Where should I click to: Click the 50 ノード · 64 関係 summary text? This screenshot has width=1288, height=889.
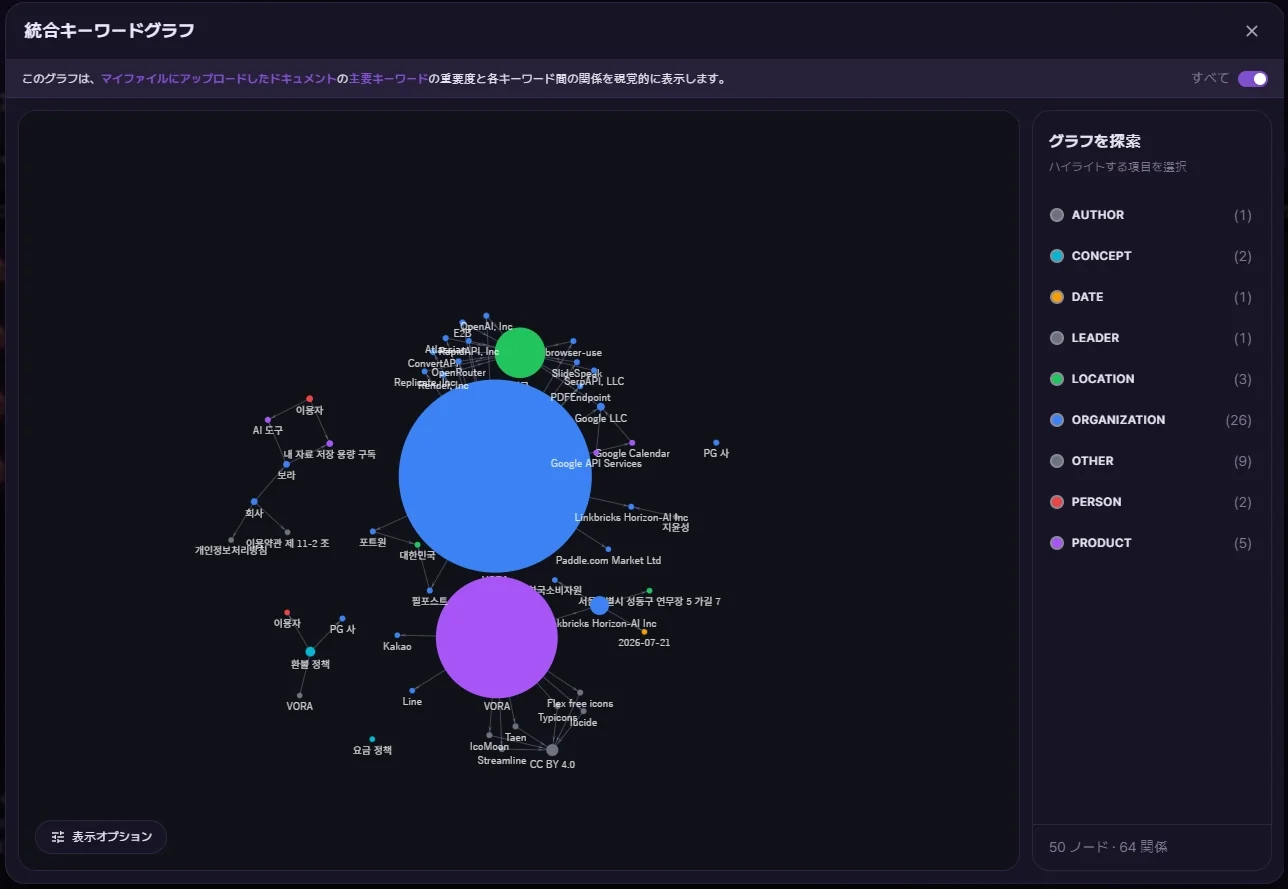click(1108, 847)
